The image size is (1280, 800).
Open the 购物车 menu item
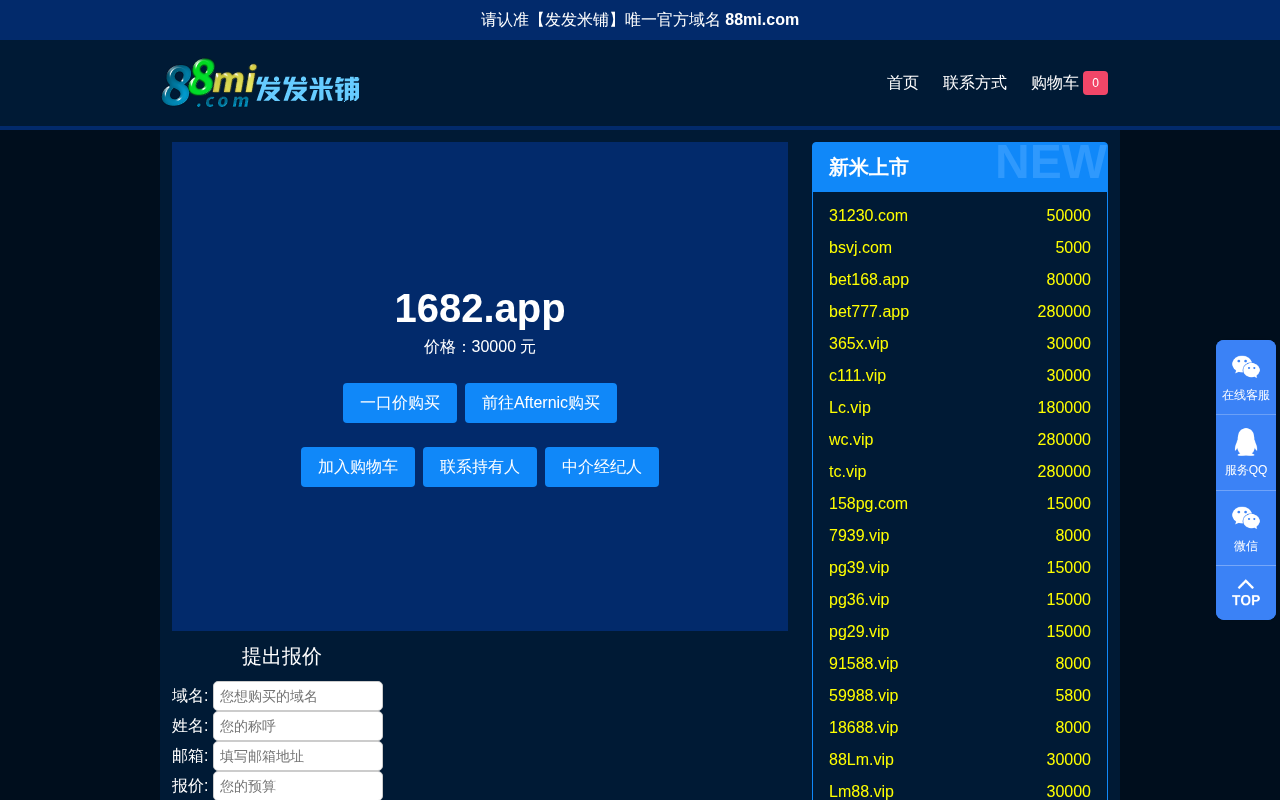[1055, 83]
